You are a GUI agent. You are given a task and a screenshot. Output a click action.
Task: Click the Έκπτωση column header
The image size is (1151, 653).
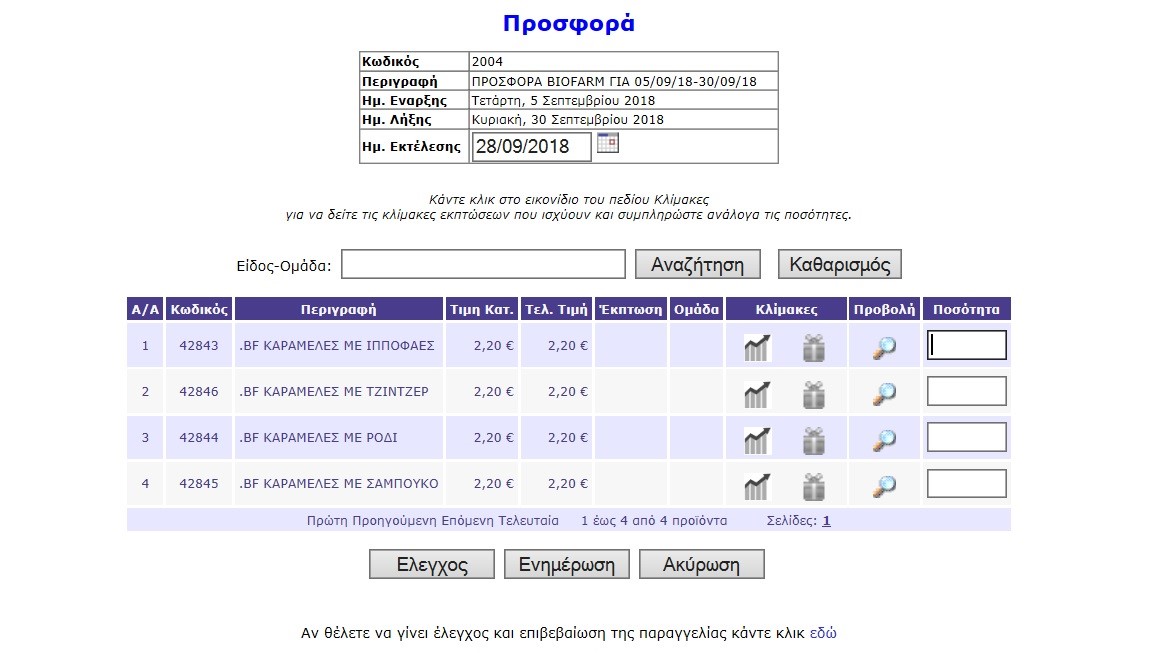pyautogui.click(x=631, y=309)
